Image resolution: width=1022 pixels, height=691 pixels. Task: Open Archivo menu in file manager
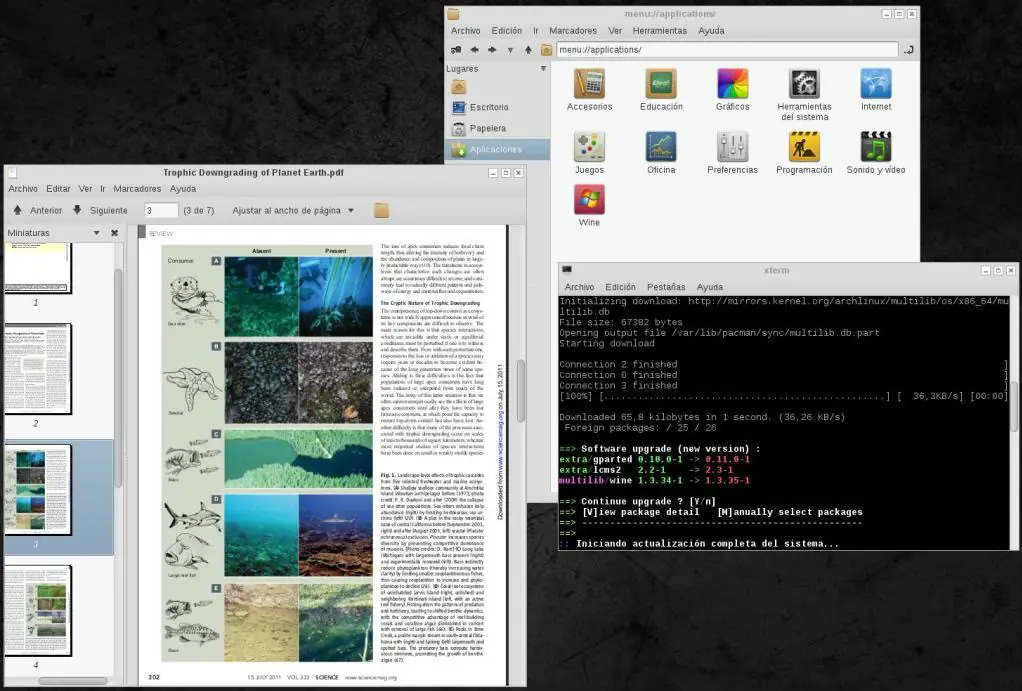click(x=465, y=31)
